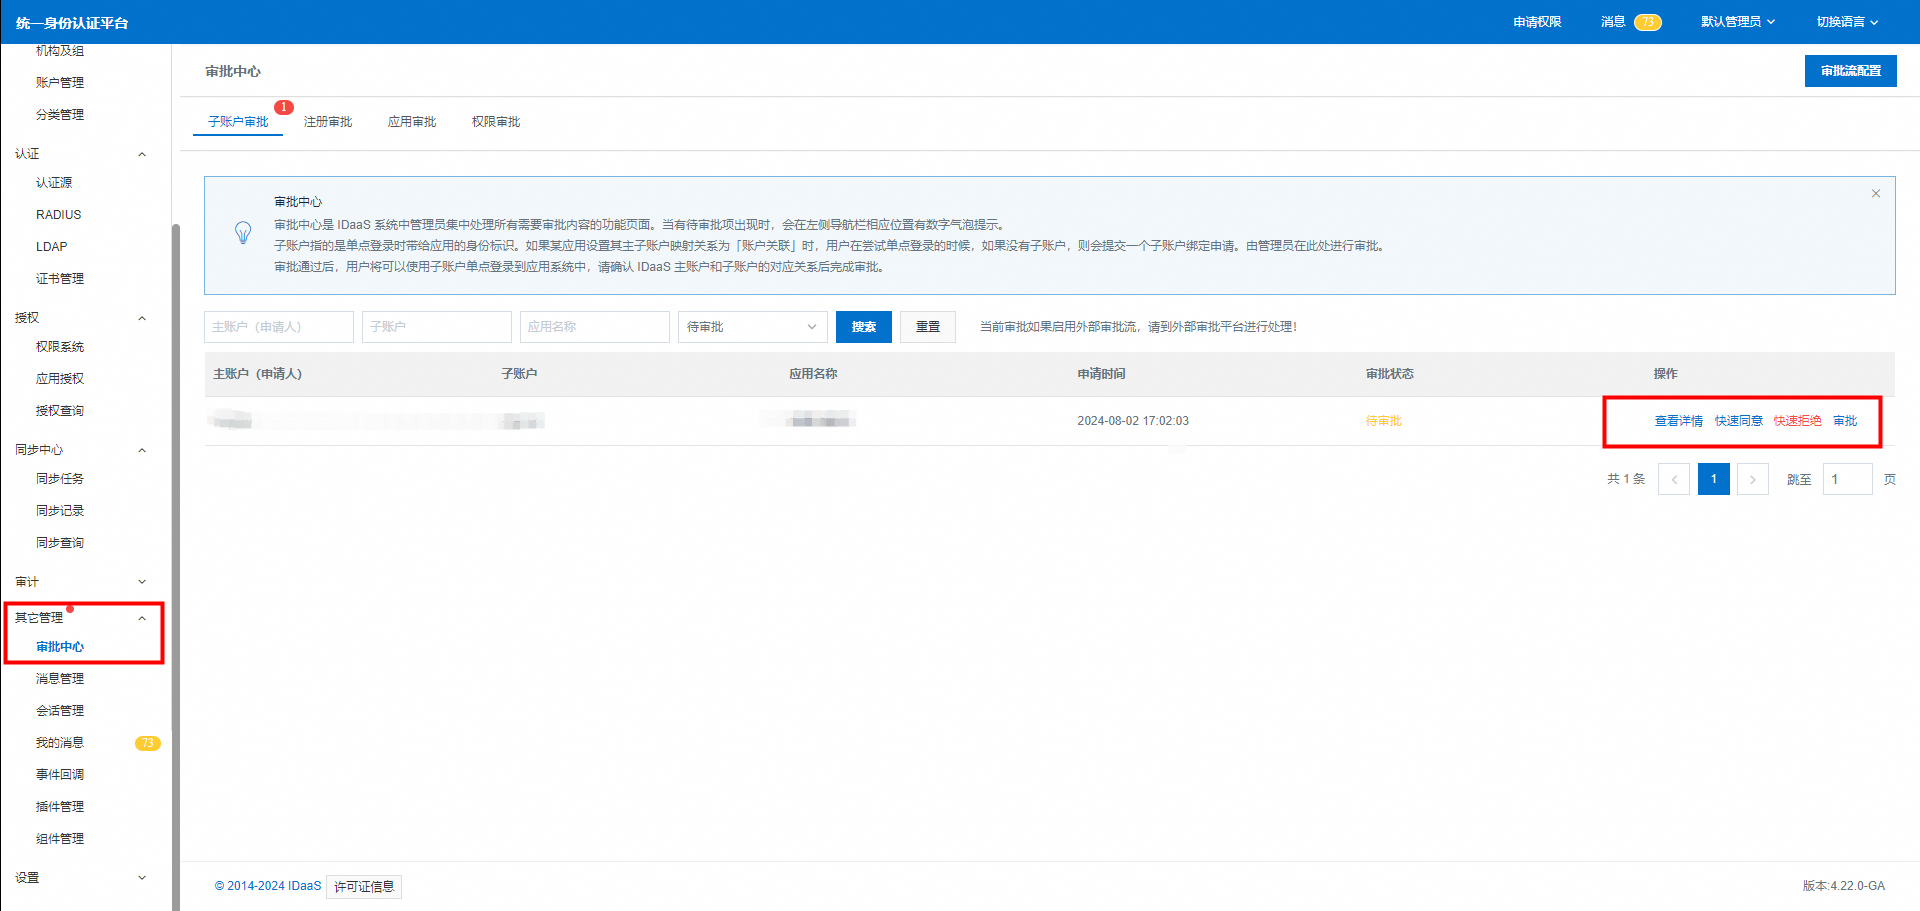Click the 搜索 search button
The image size is (1920, 911).
click(x=863, y=327)
